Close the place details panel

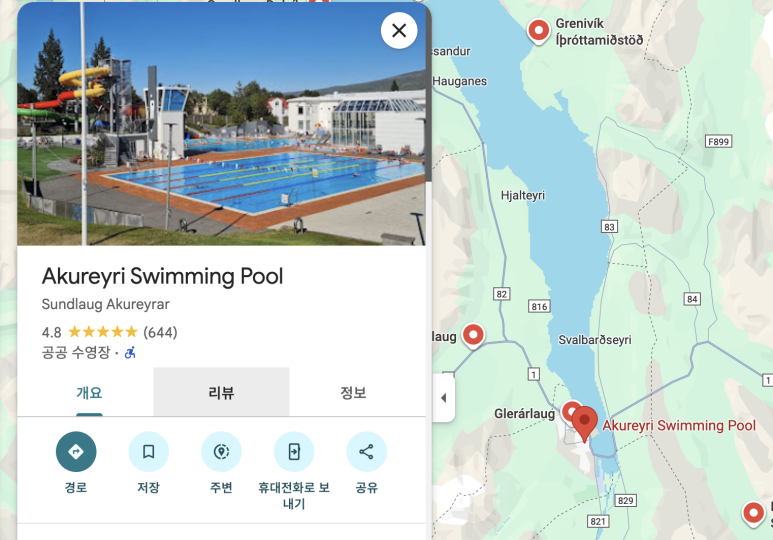click(x=399, y=31)
